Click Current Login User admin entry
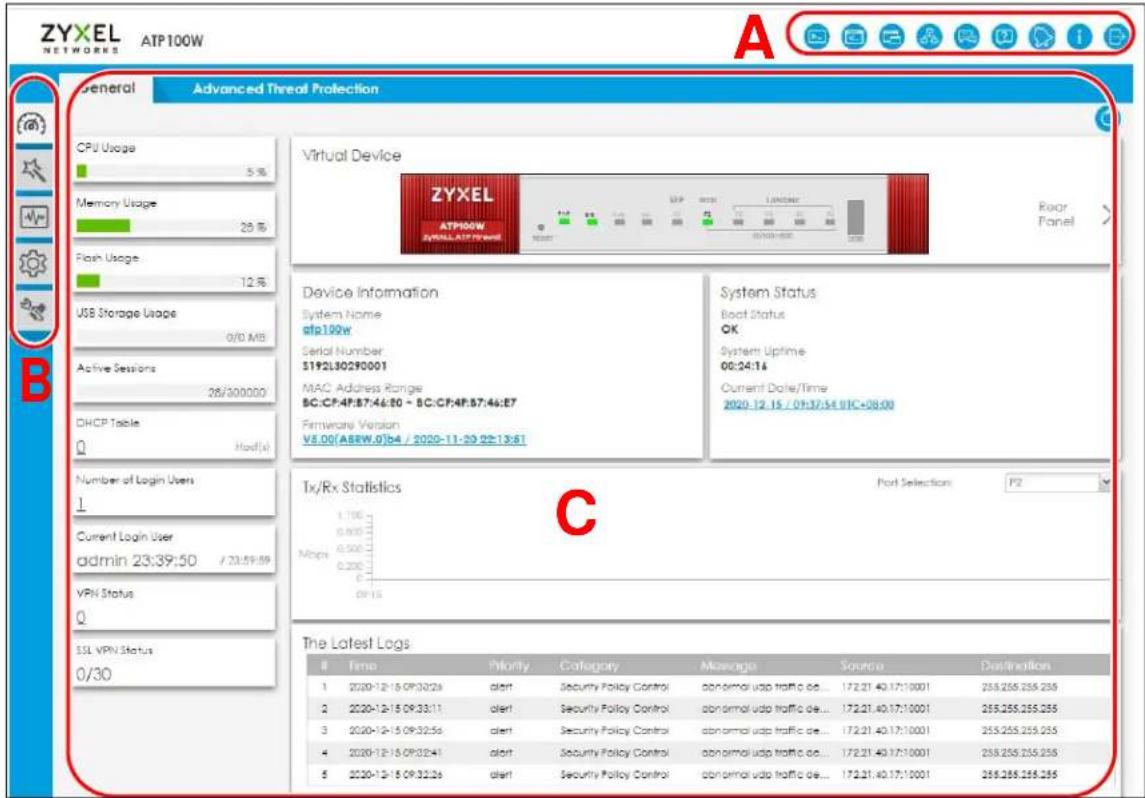The image size is (1145, 798). click(x=137, y=561)
